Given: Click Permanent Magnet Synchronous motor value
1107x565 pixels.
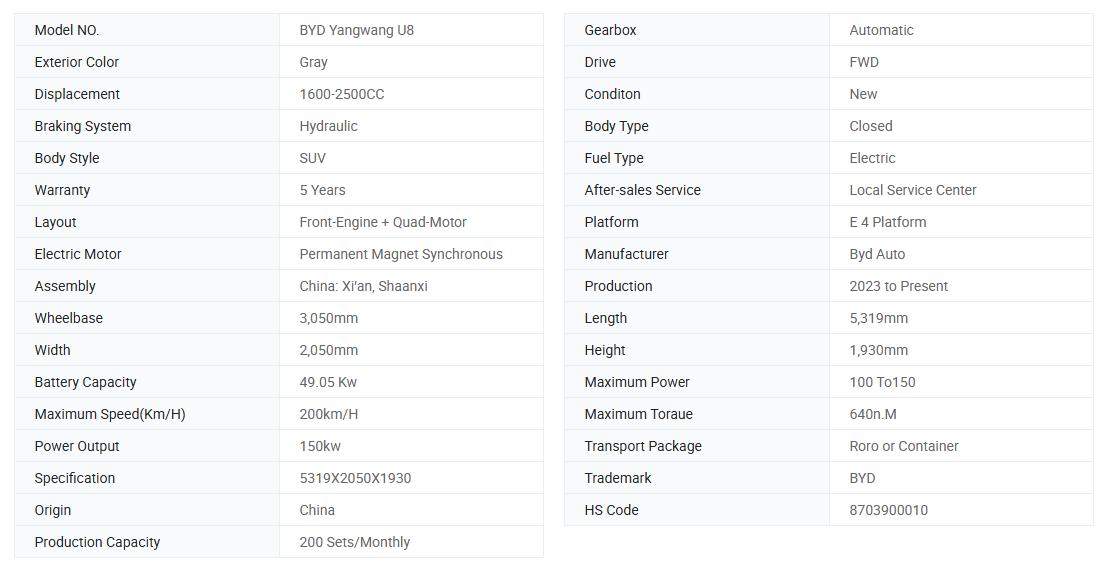Looking at the screenshot, I should [x=401, y=254].
